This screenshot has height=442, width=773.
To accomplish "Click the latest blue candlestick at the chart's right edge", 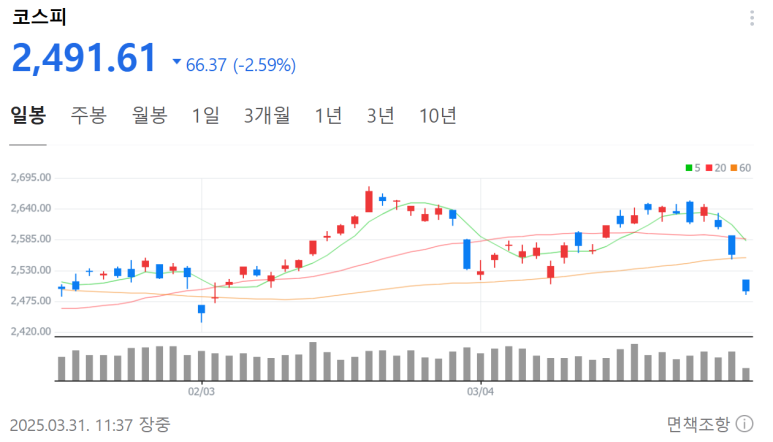I will [746, 286].
